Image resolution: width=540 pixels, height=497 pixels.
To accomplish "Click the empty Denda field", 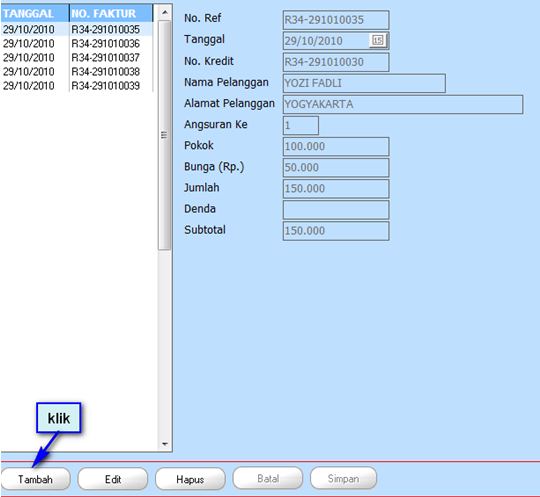I will (x=336, y=210).
